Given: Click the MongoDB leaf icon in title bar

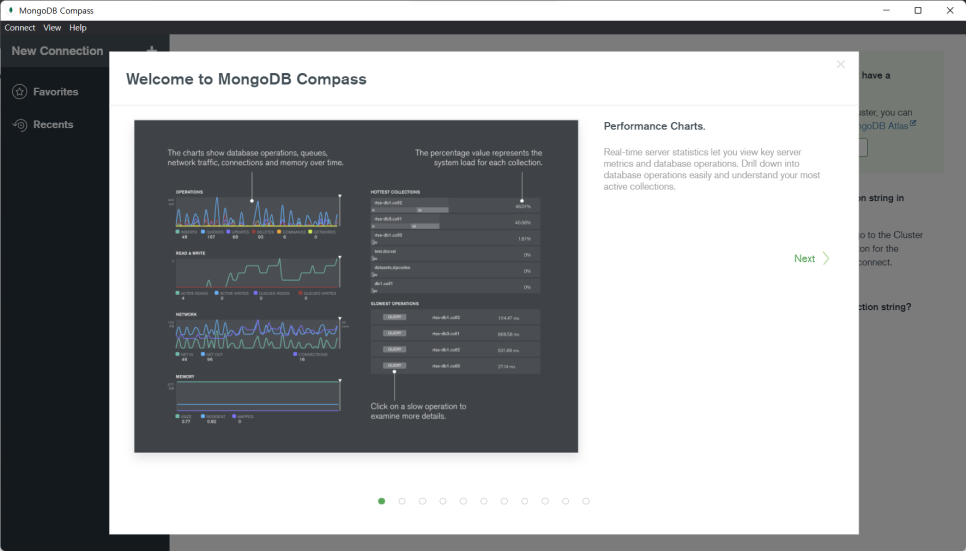Looking at the screenshot, I should [x=10, y=10].
